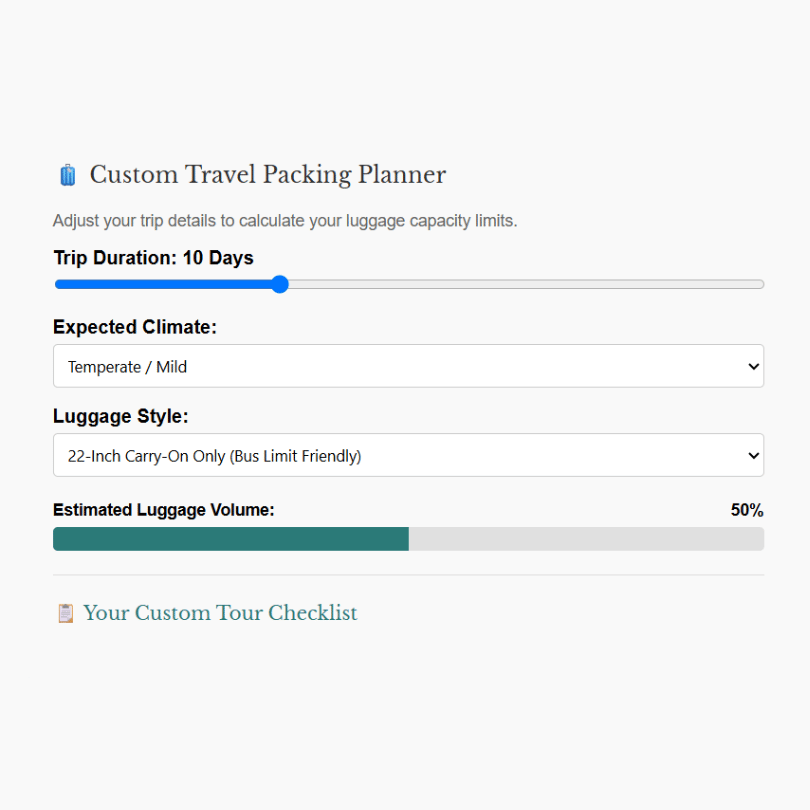This screenshot has width=810, height=810.
Task: Click the Luggage Style dropdown chevron arrow
Action: [x=754, y=456]
